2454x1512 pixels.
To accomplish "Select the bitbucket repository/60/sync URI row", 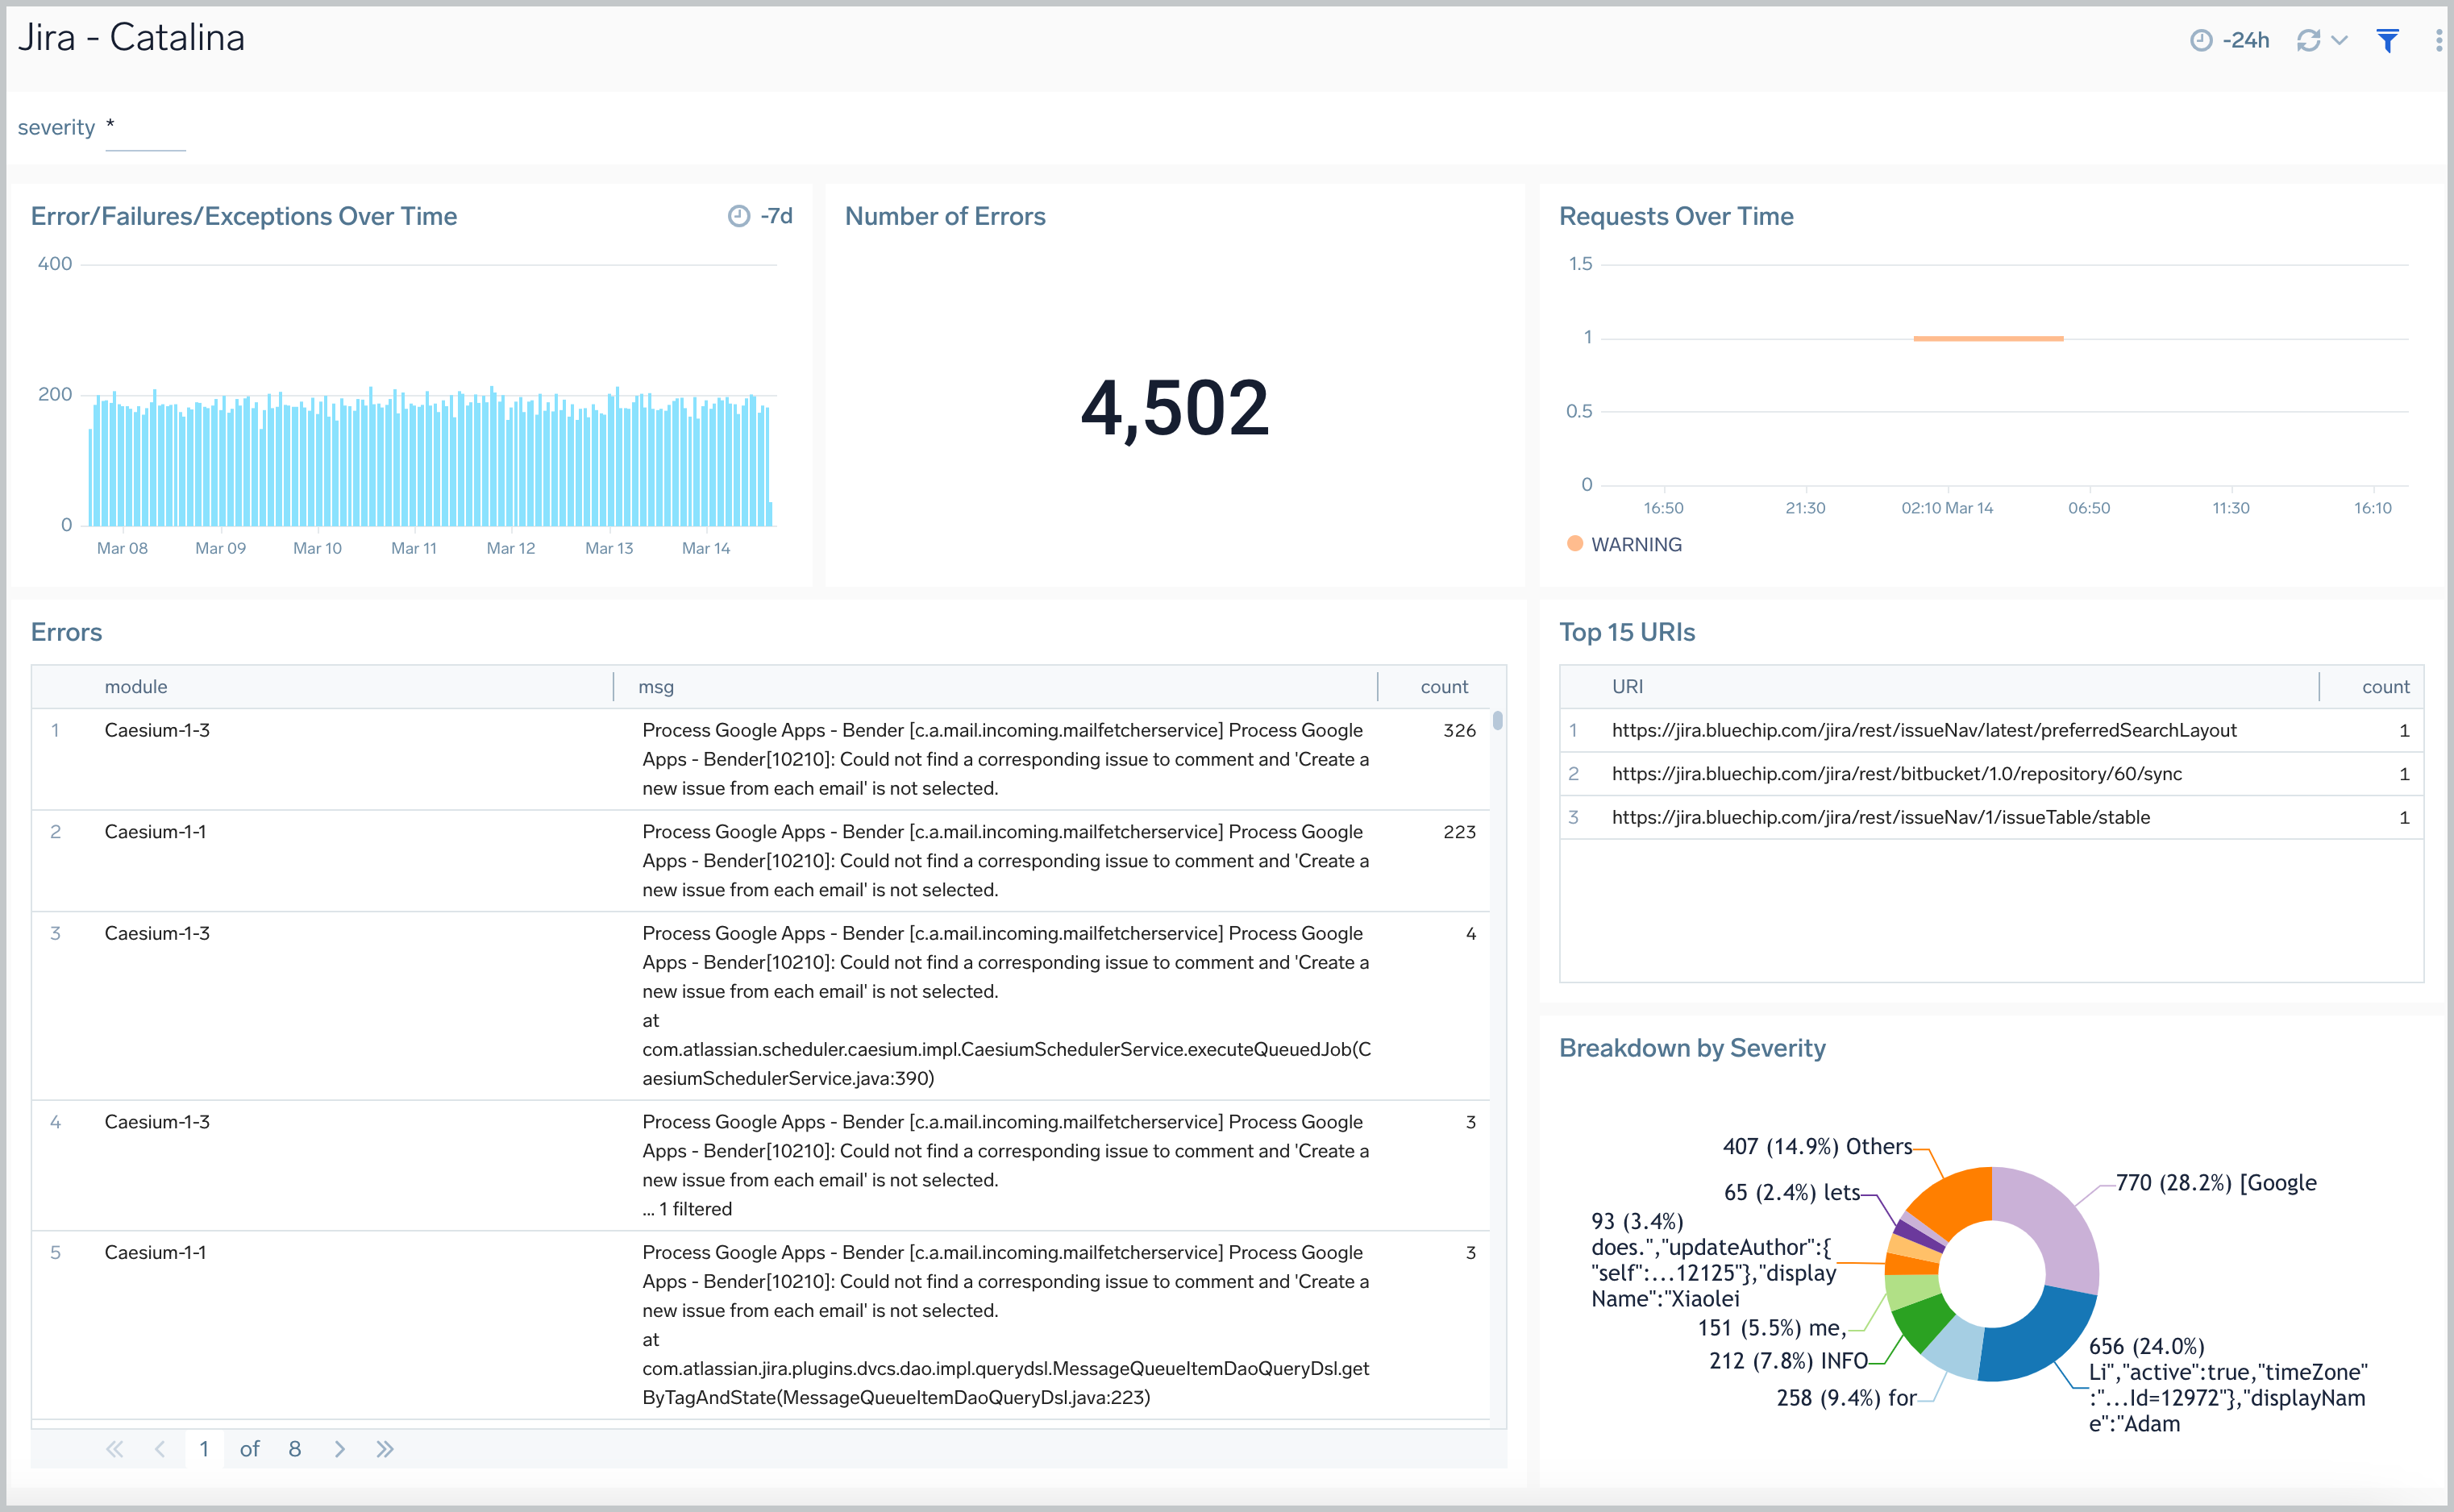I will 1991,773.
